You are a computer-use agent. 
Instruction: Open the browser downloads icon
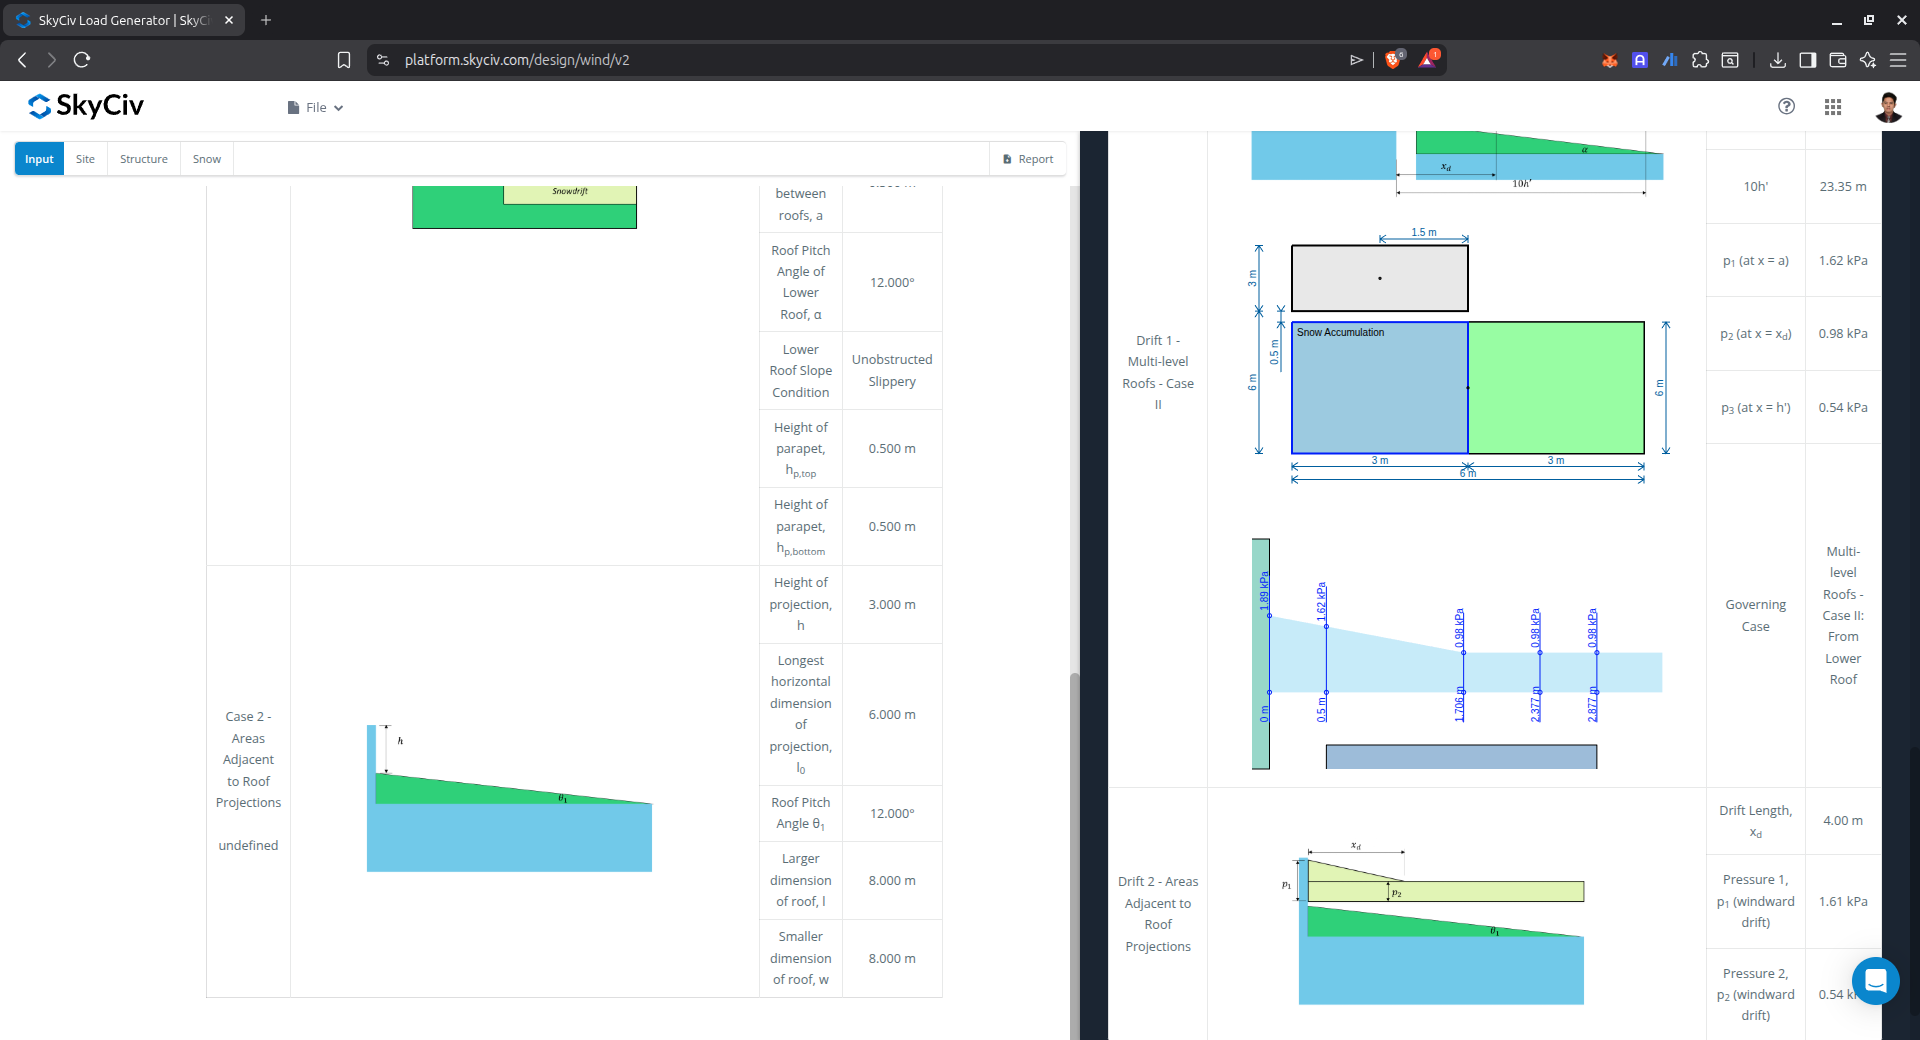click(1777, 60)
